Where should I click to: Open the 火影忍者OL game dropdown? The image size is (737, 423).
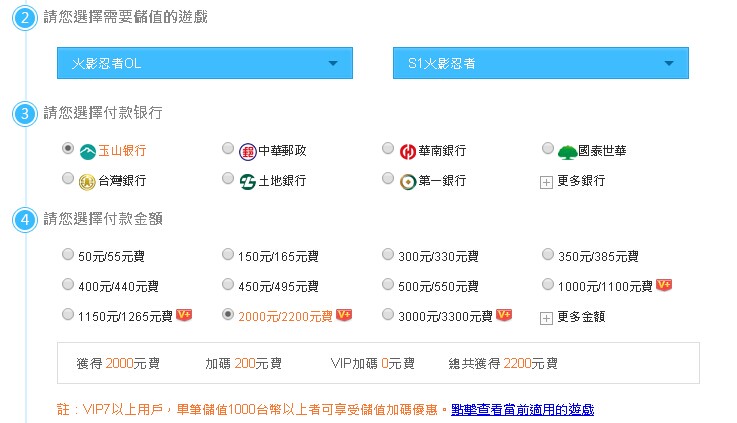(x=205, y=63)
